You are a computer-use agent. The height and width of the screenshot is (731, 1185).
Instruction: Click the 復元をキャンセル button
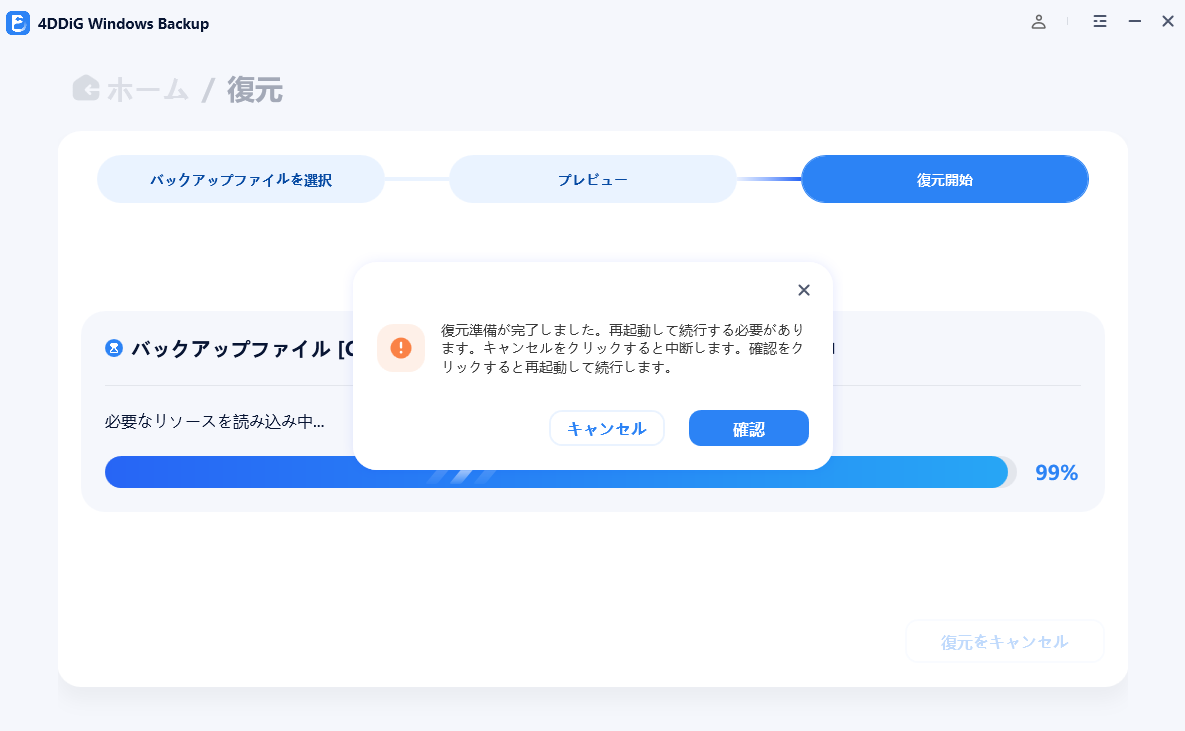(1004, 641)
